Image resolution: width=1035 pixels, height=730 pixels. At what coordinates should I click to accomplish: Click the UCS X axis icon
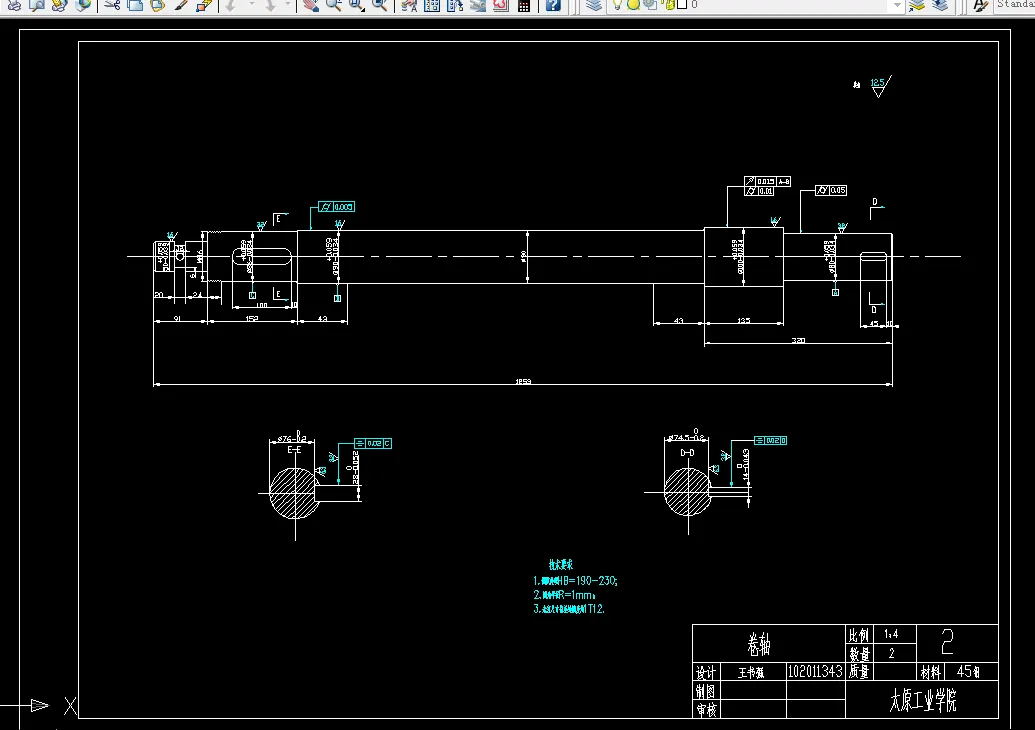70,706
